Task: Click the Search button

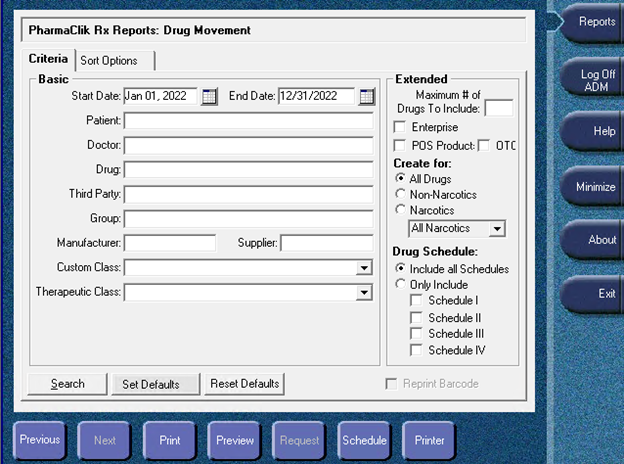Action: (68, 384)
